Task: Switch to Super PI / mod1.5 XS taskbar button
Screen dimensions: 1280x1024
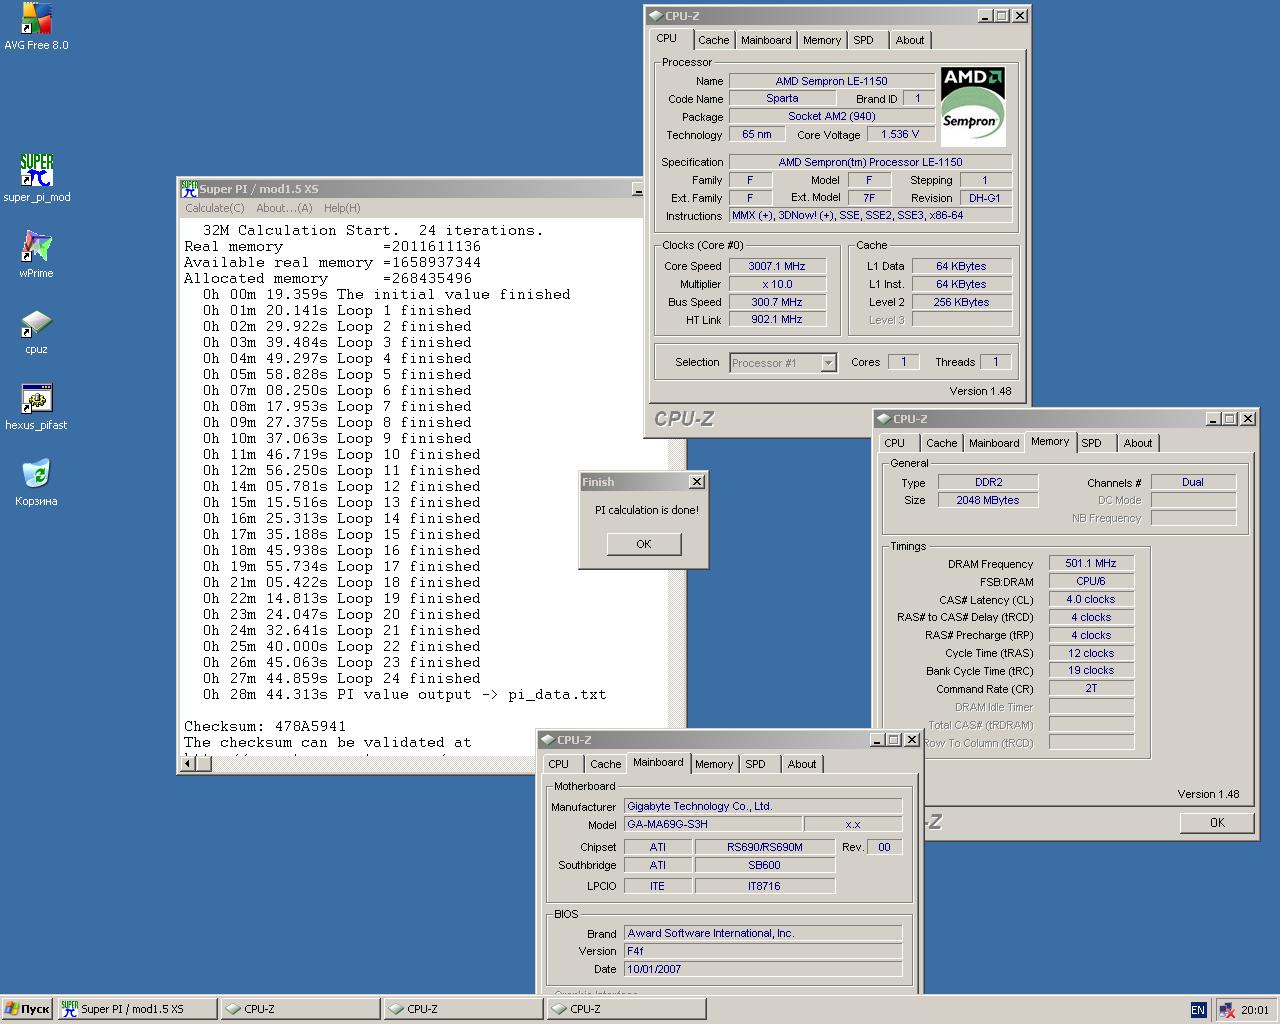Action: click(x=137, y=1009)
